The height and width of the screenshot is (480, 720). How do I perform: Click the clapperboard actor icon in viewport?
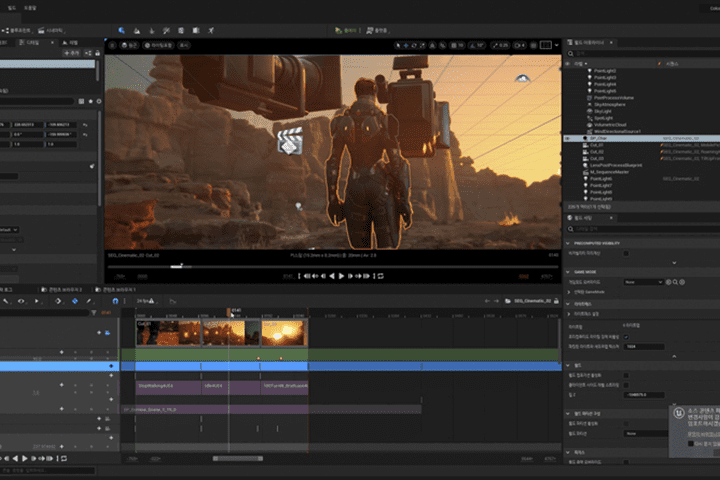tap(290, 141)
